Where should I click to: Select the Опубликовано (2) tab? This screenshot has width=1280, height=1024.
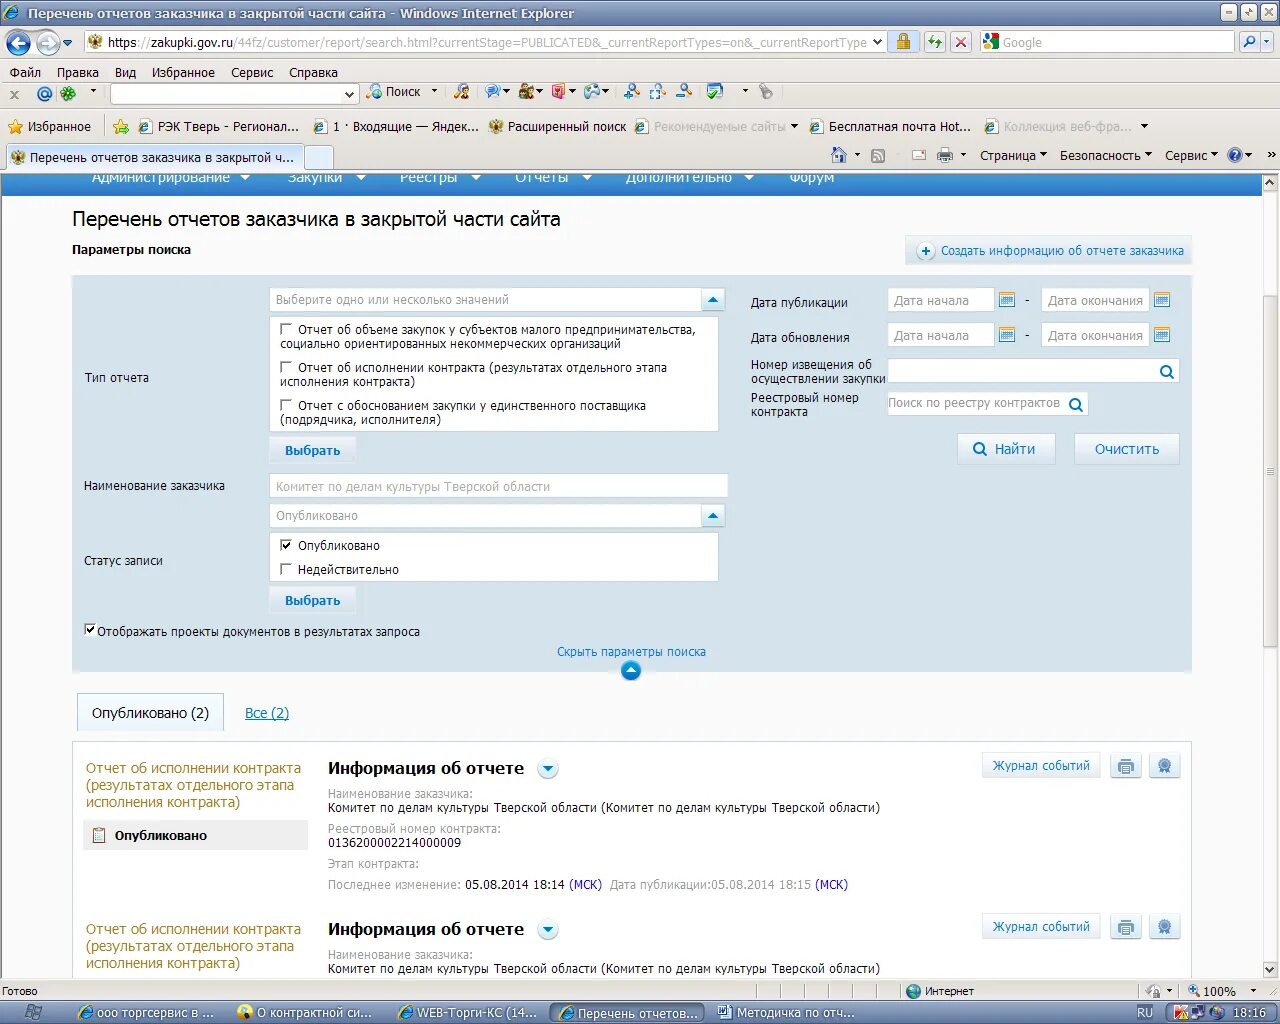(x=150, y=713)
